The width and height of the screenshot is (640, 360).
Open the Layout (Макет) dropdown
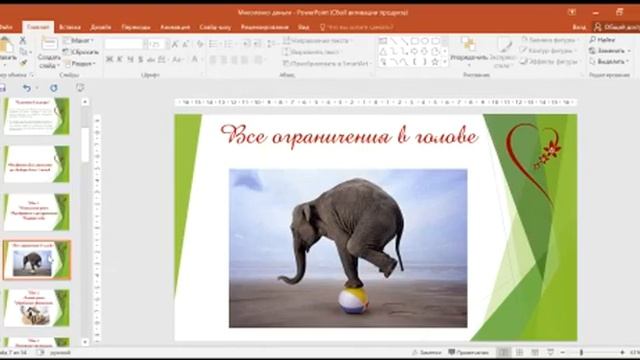tap(78, 41)
